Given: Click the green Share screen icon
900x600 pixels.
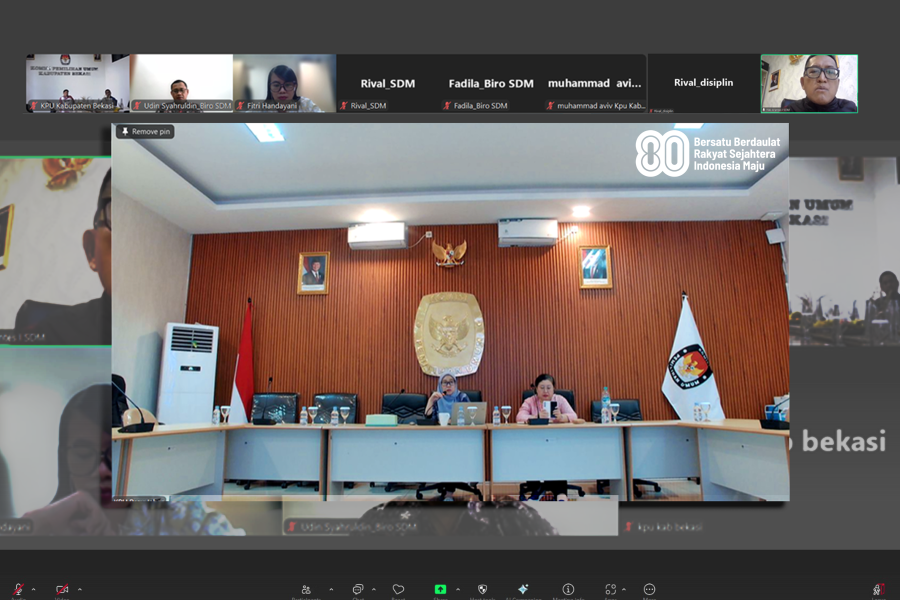Looking at the screenshot, I should pos(440,589).
